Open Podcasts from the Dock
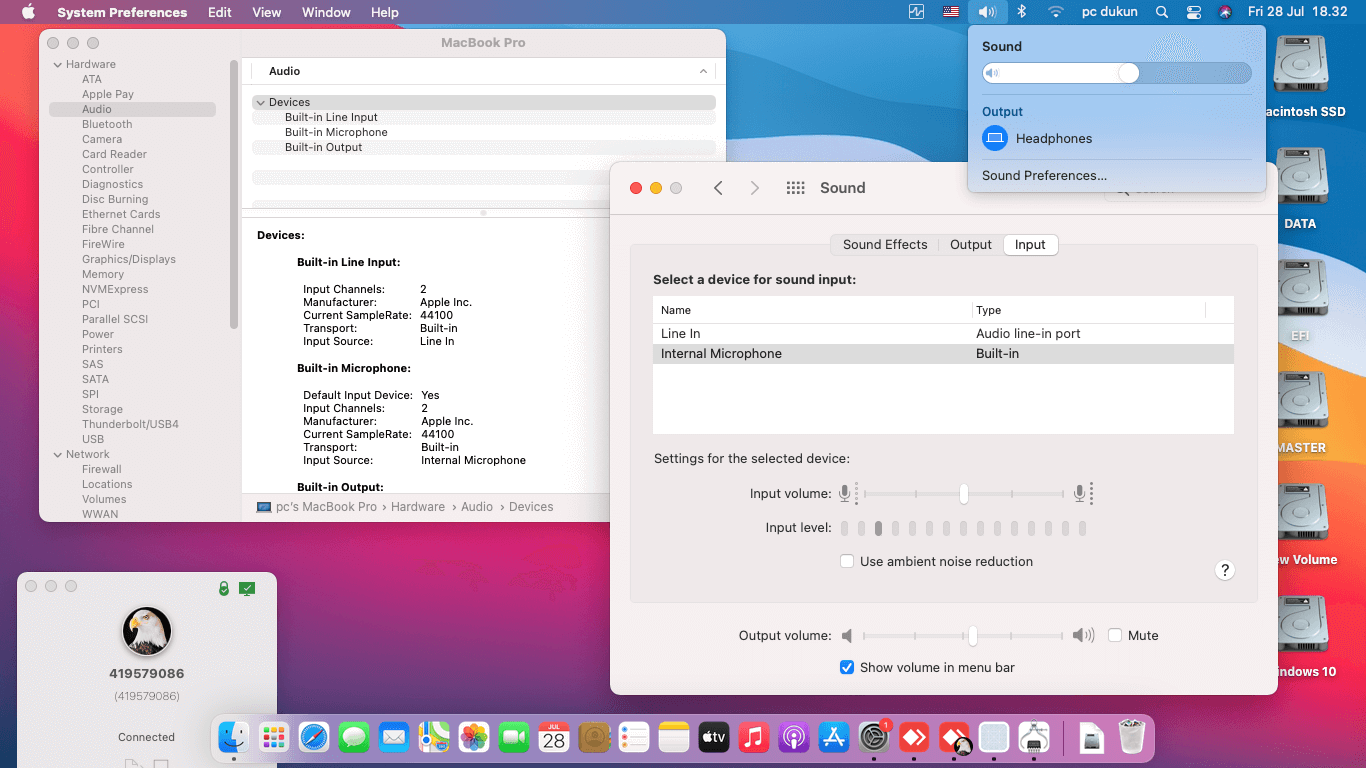This screenshot has height=768, width=1366. [x=794, y=738]
